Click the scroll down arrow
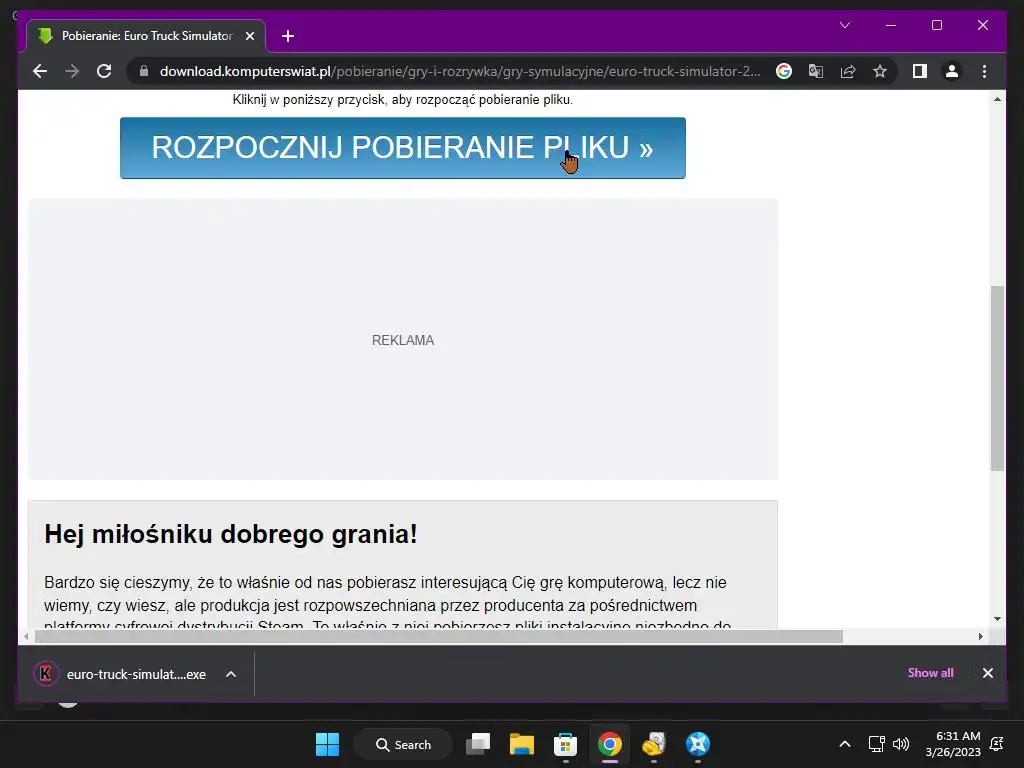The image size is (1024, 768). click(x=997, y=618)
